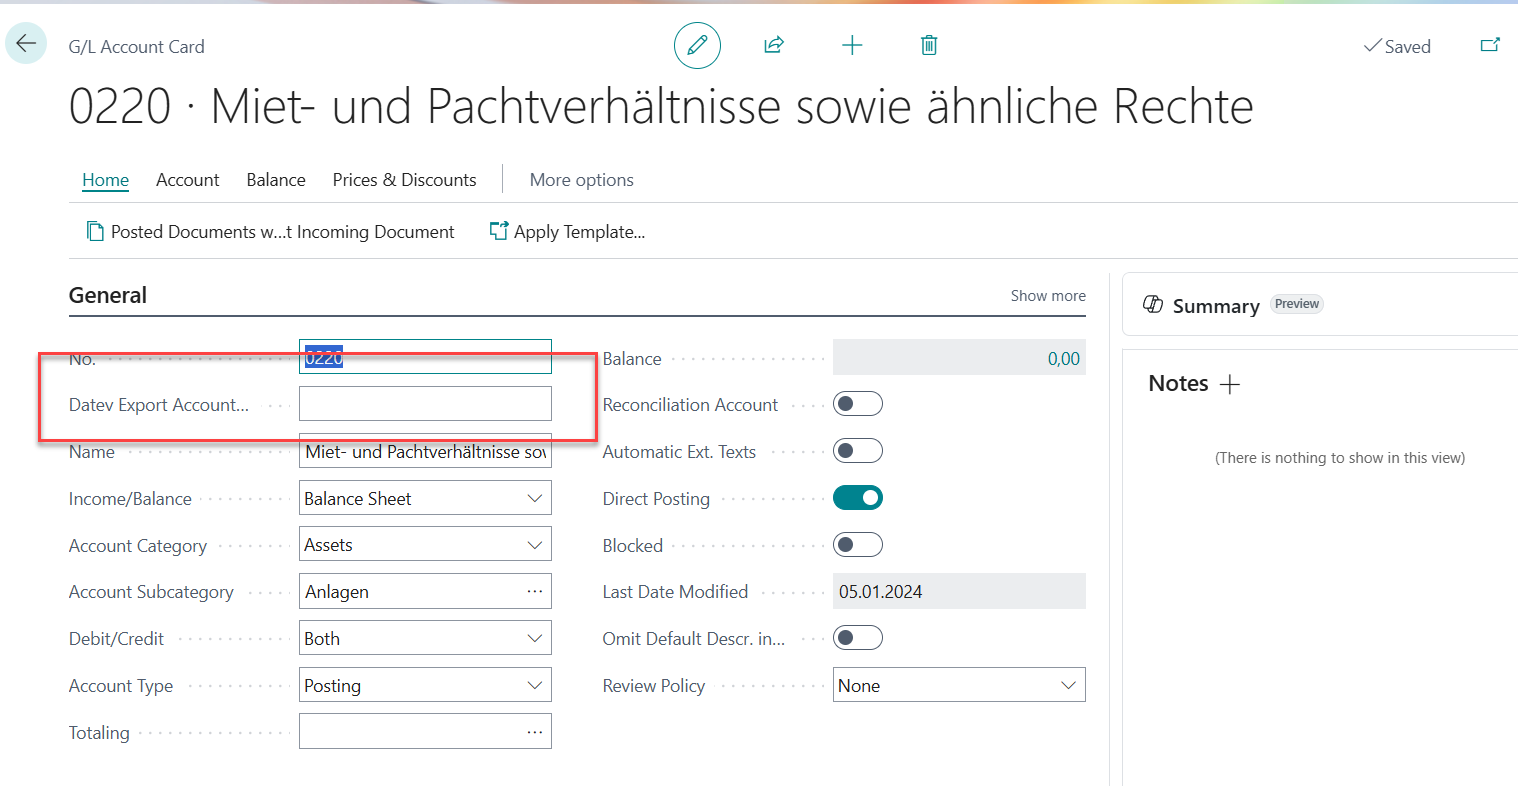Click the pencil edit icon

point(697,45)
